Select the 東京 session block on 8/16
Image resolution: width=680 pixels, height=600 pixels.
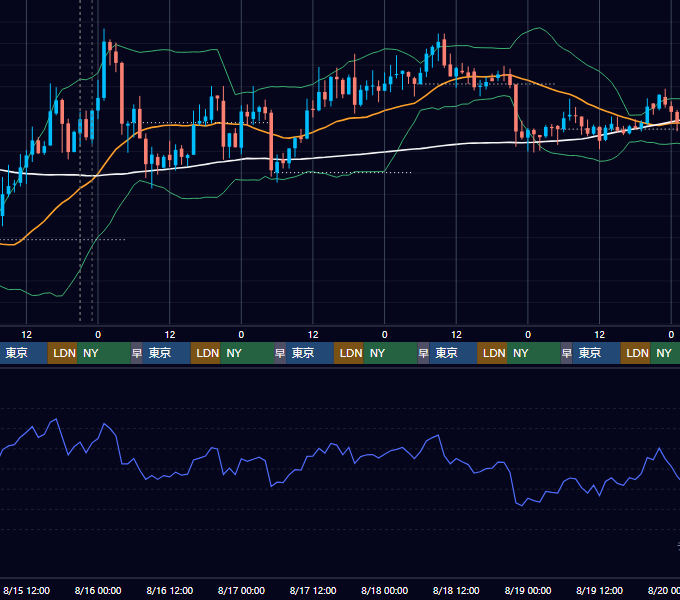pyautogui.click(x=167, y=353)
